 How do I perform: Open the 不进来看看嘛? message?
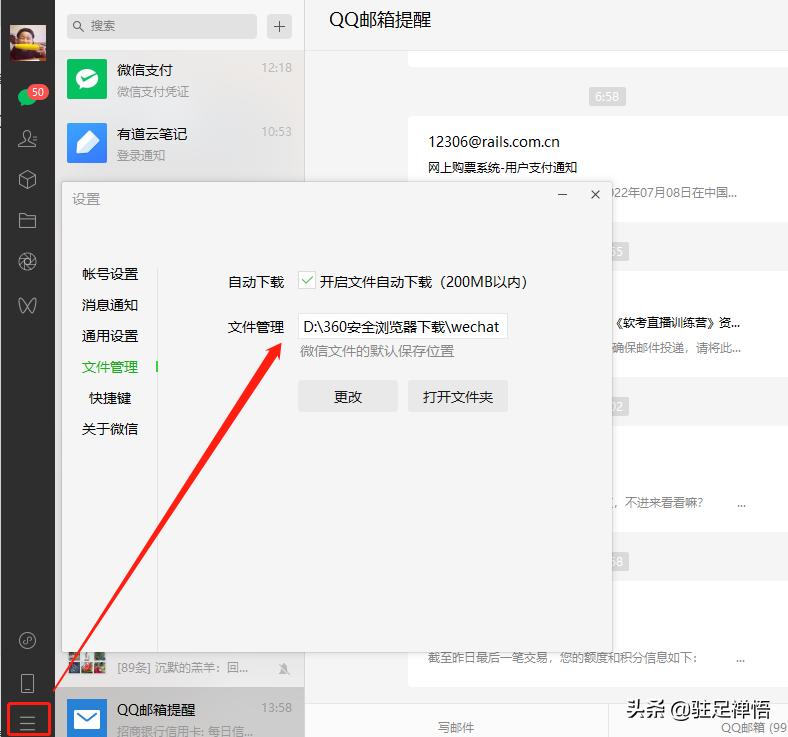700,479
